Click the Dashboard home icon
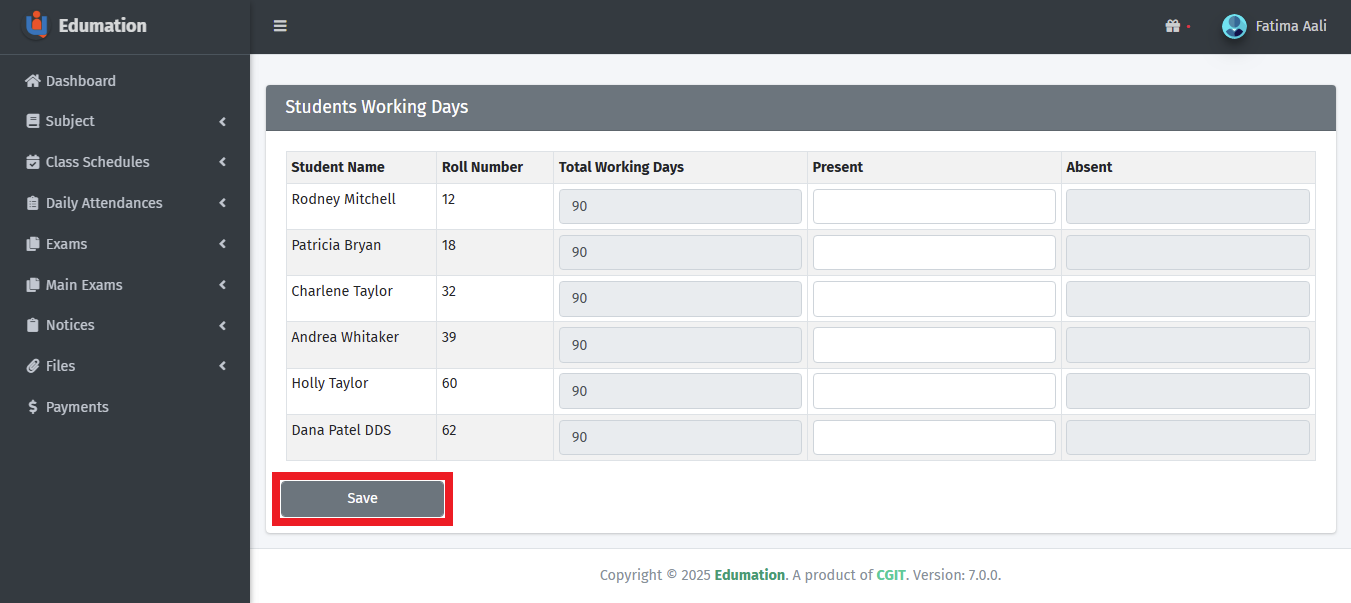The image size is (1351, 603). pos(33,81)
